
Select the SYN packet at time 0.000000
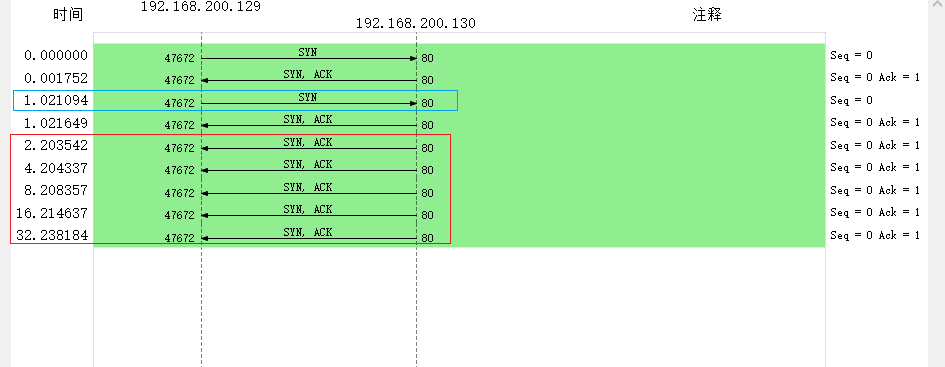click(459, 55)
